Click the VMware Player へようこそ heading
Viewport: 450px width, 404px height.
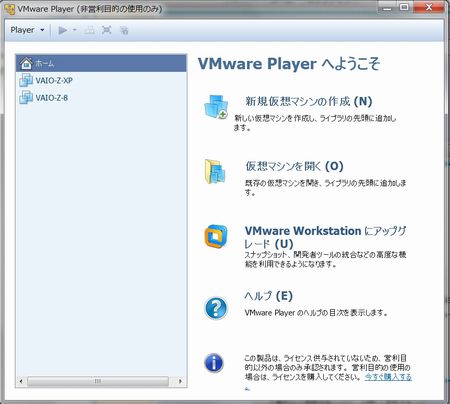pos(289,64)
